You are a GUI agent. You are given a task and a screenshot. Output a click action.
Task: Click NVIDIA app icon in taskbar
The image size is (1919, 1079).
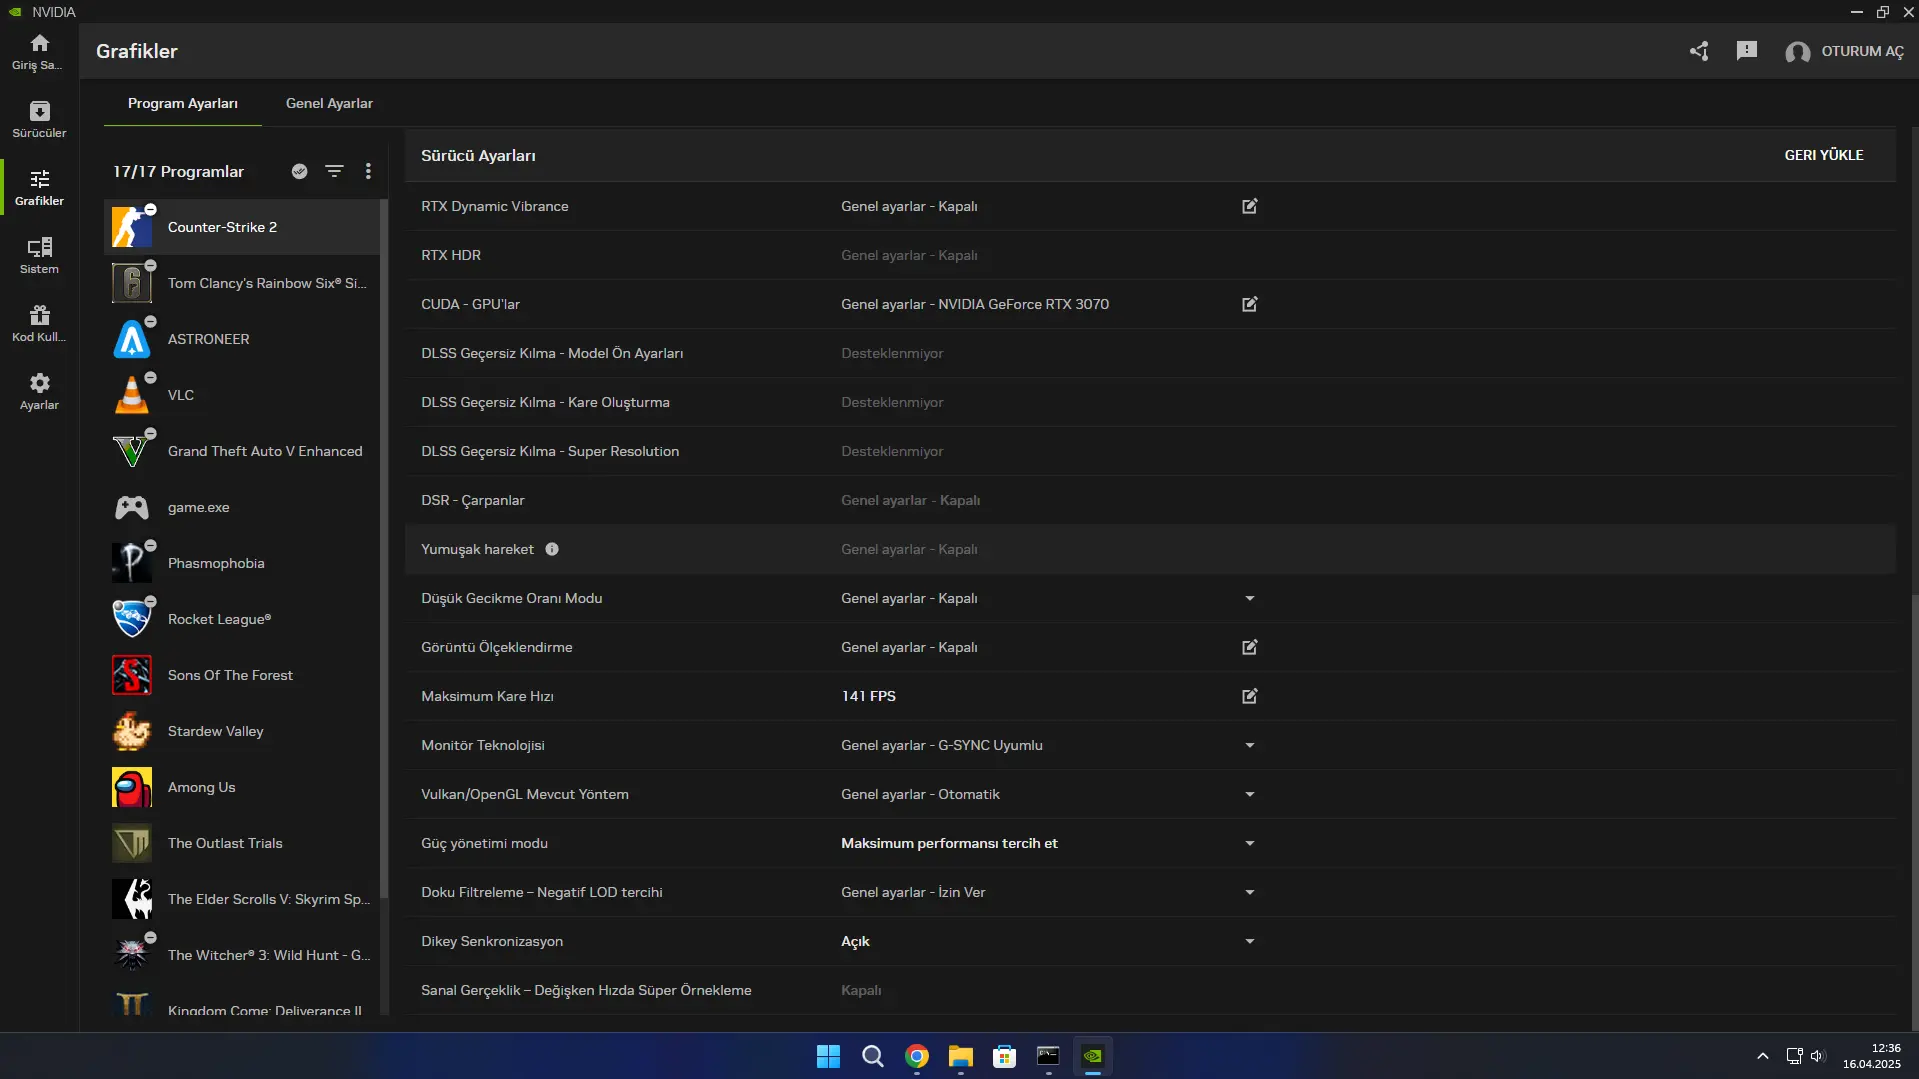(x=1092, y=1056)
